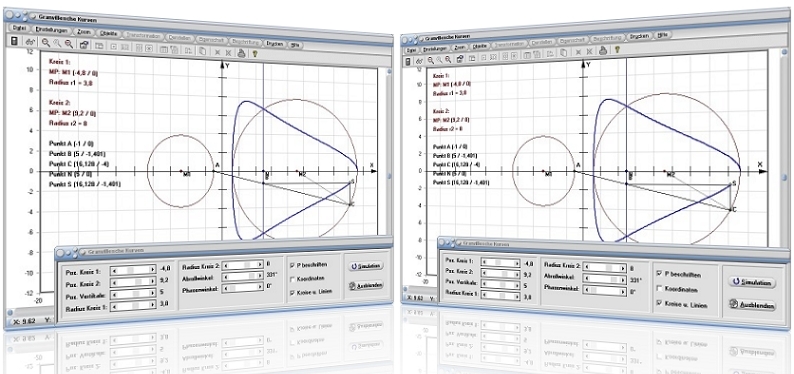Toggle 'P beschriften' checkbox in left control panel
The height and width of the screenshot is (374, 794).
tap(292, 265)
